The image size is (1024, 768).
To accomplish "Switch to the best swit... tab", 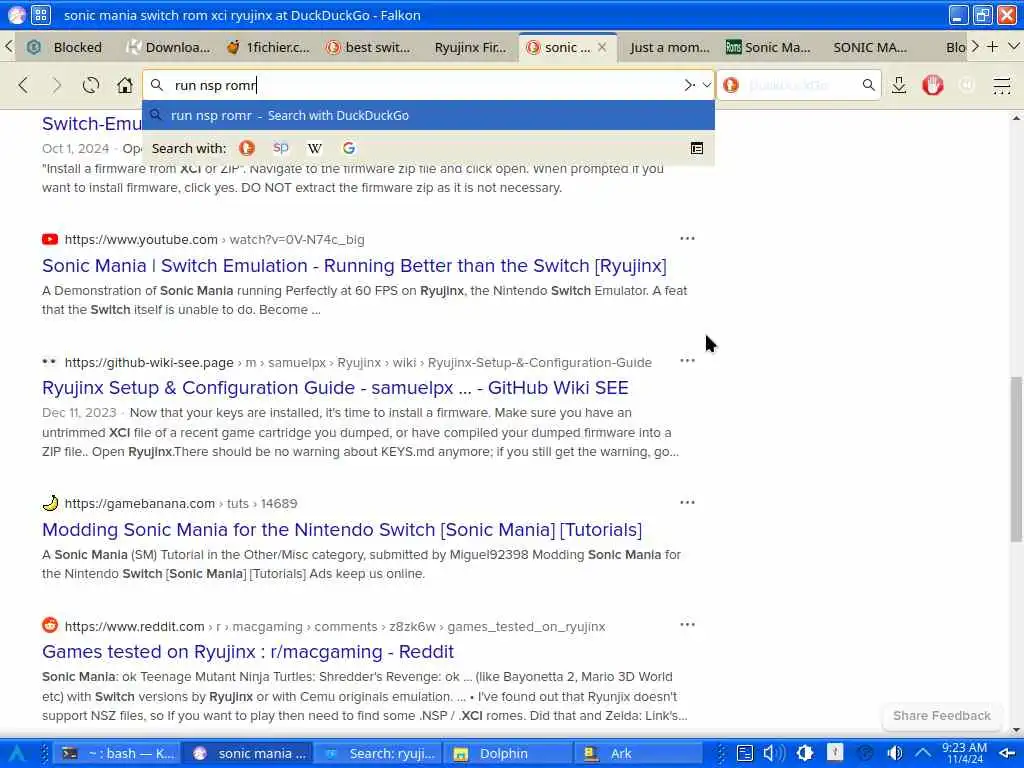I will tap(369, 47).
